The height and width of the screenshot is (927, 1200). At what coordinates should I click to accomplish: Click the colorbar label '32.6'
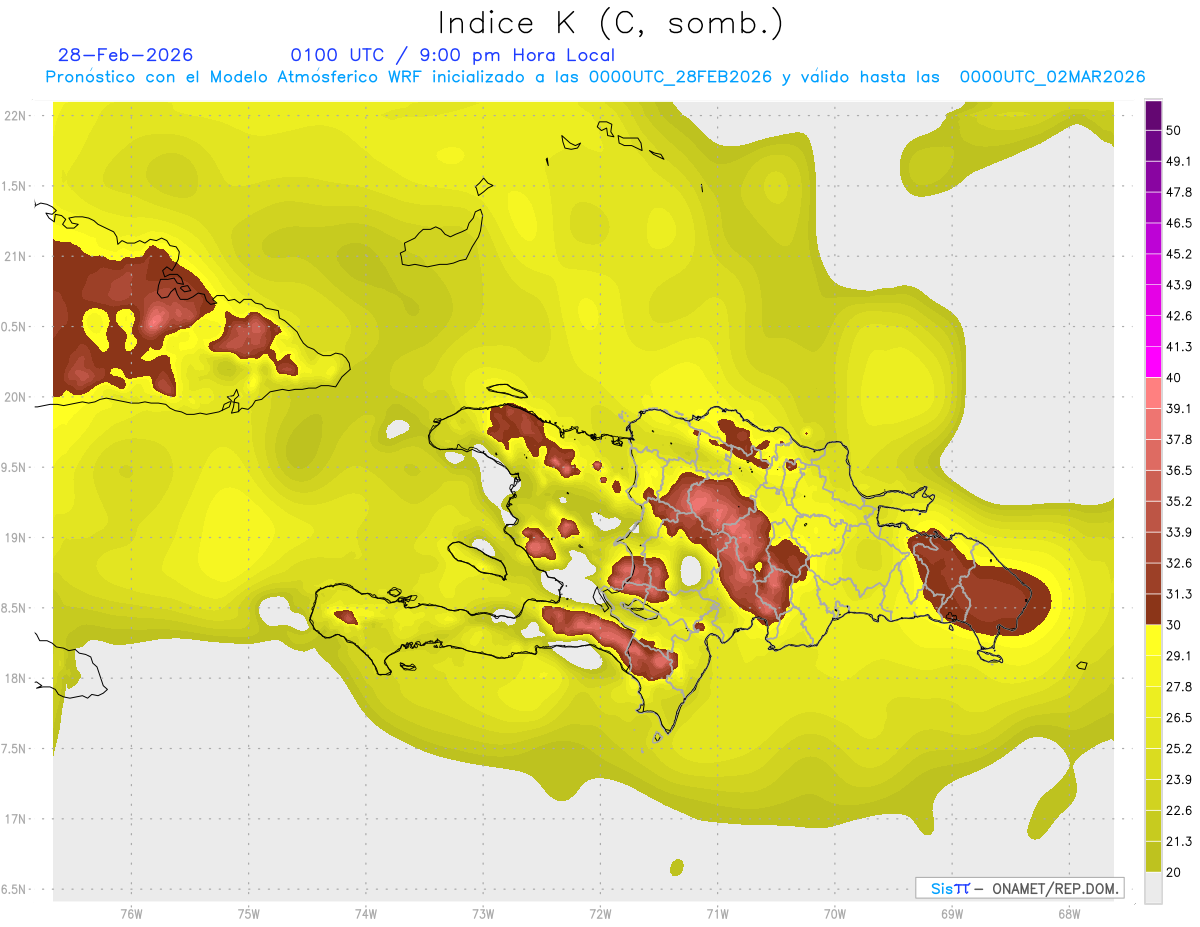(x=1178, y=563)
